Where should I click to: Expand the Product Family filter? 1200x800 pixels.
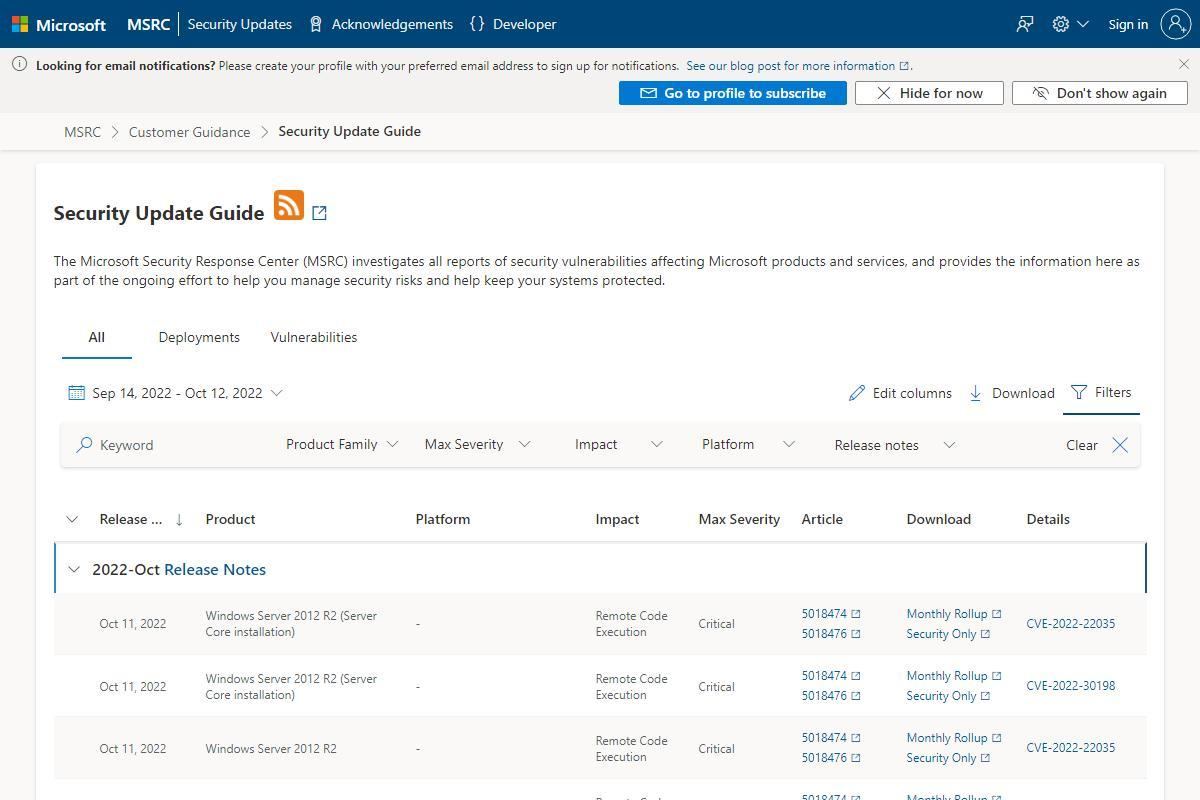pos(342,444)
